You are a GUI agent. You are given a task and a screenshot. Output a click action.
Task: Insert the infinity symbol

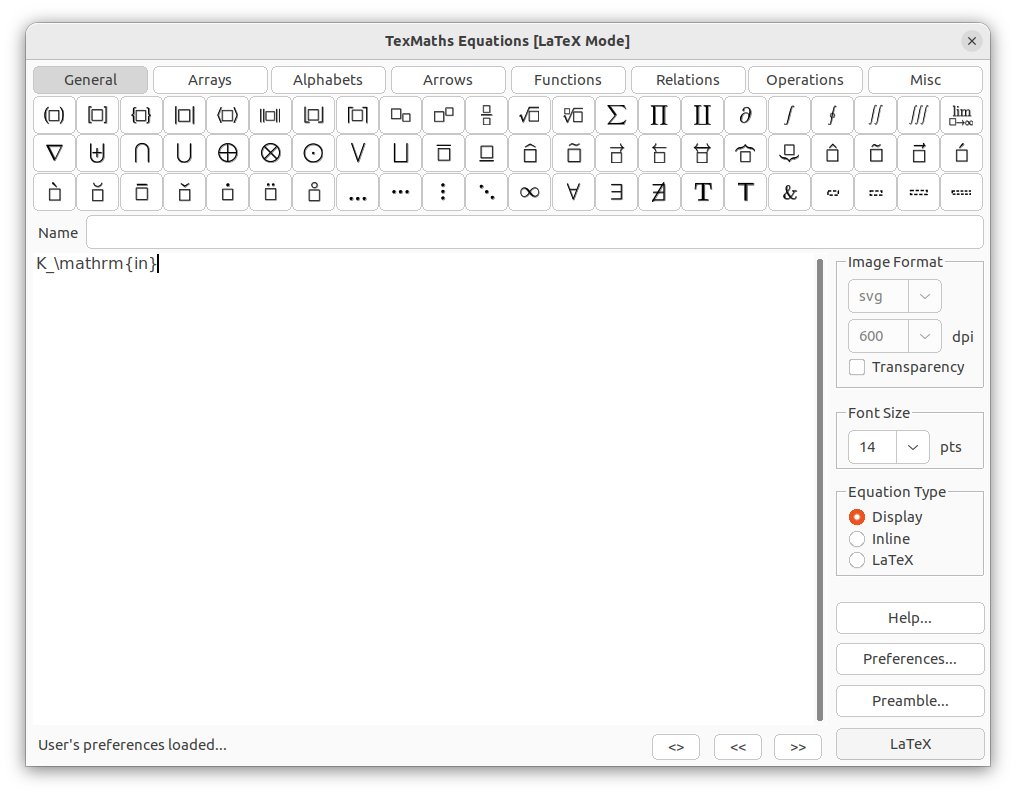529,192
